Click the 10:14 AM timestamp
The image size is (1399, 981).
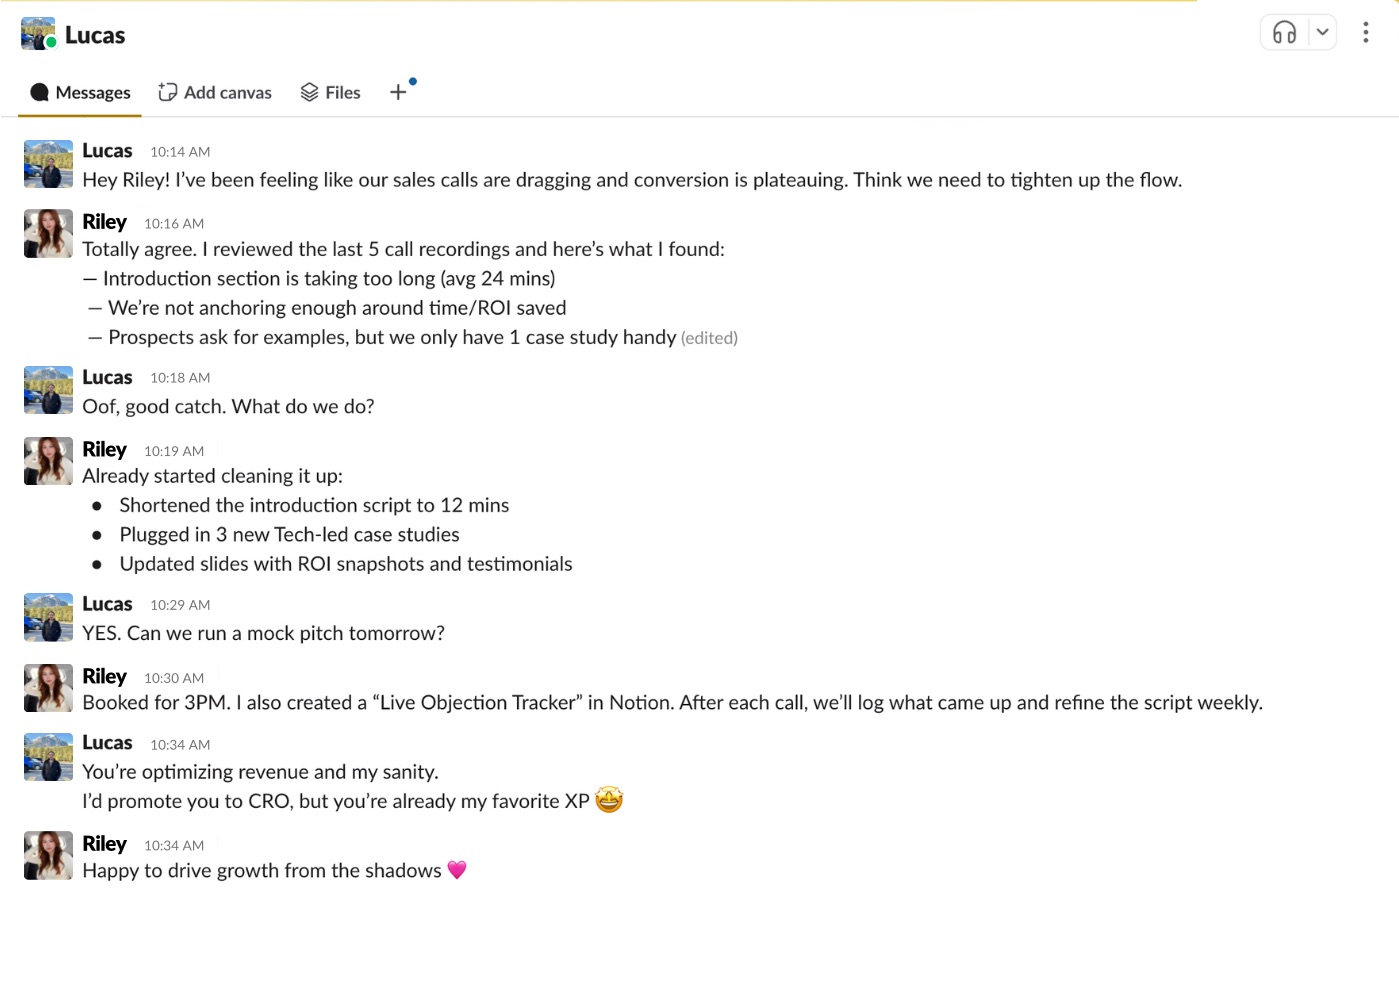pos(180,152)
